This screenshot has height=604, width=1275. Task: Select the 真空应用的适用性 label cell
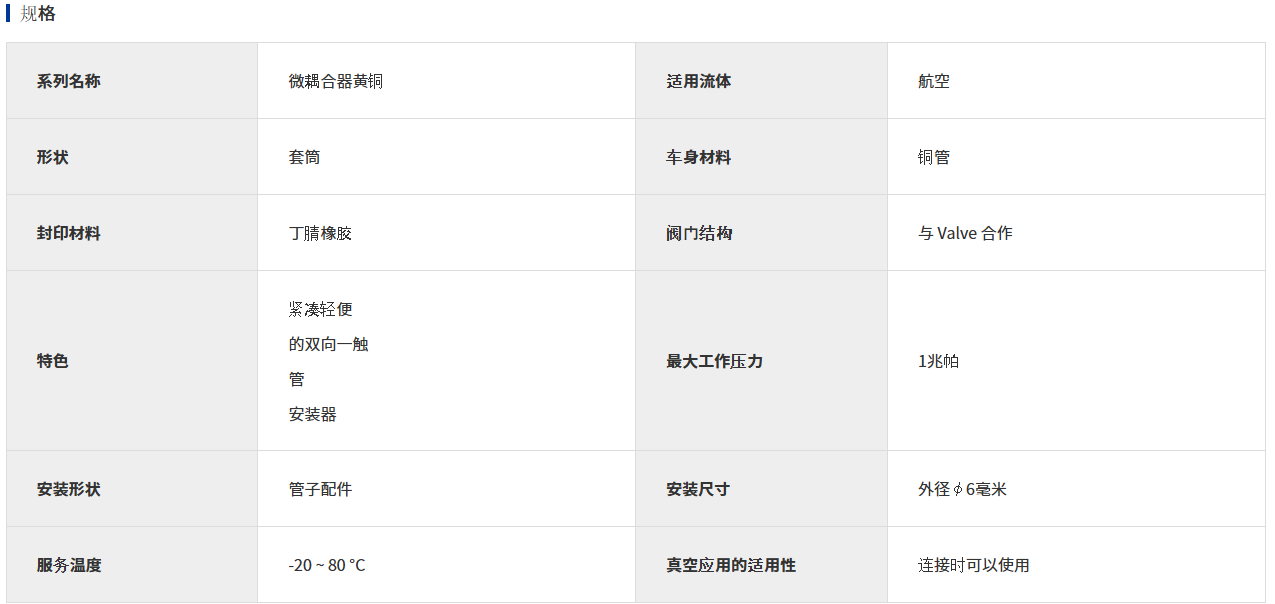731,565
